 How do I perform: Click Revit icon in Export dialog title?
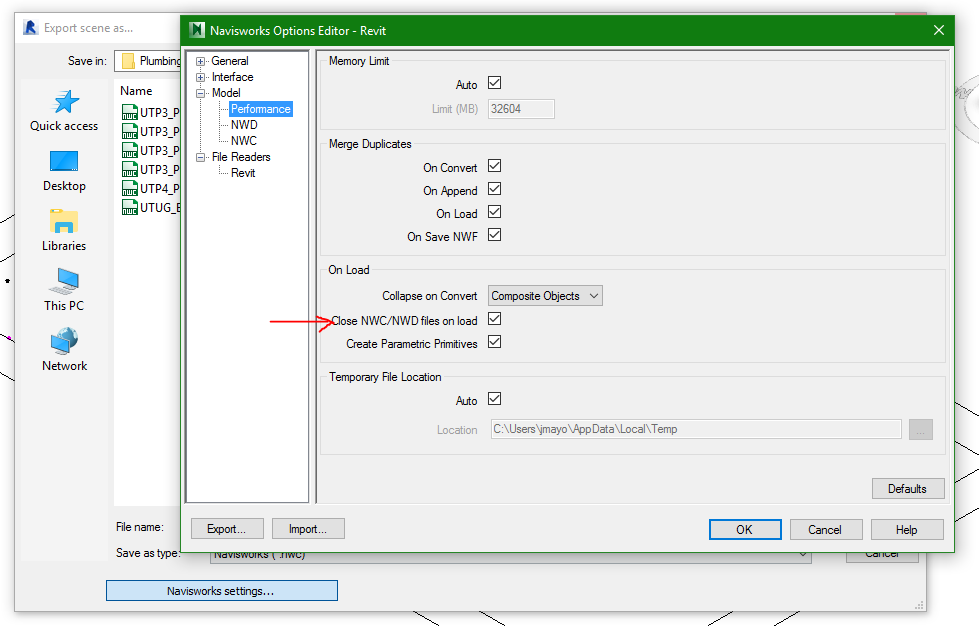[30, 28]
